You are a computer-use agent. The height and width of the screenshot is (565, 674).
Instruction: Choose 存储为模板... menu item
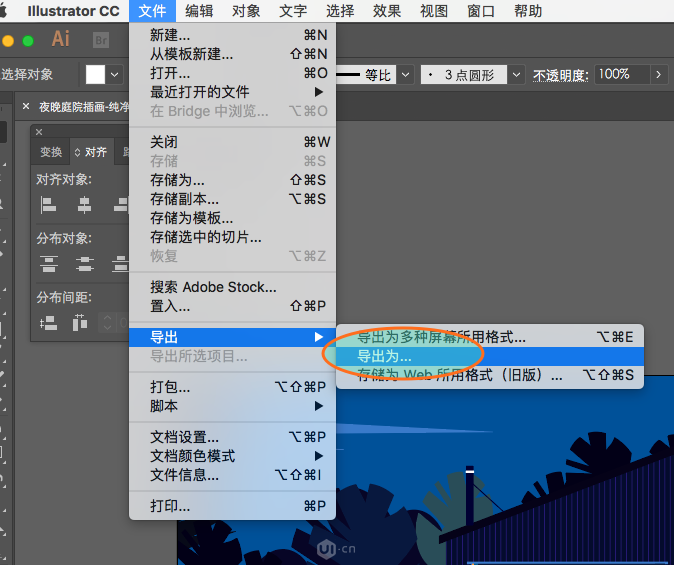pos(232,218)
